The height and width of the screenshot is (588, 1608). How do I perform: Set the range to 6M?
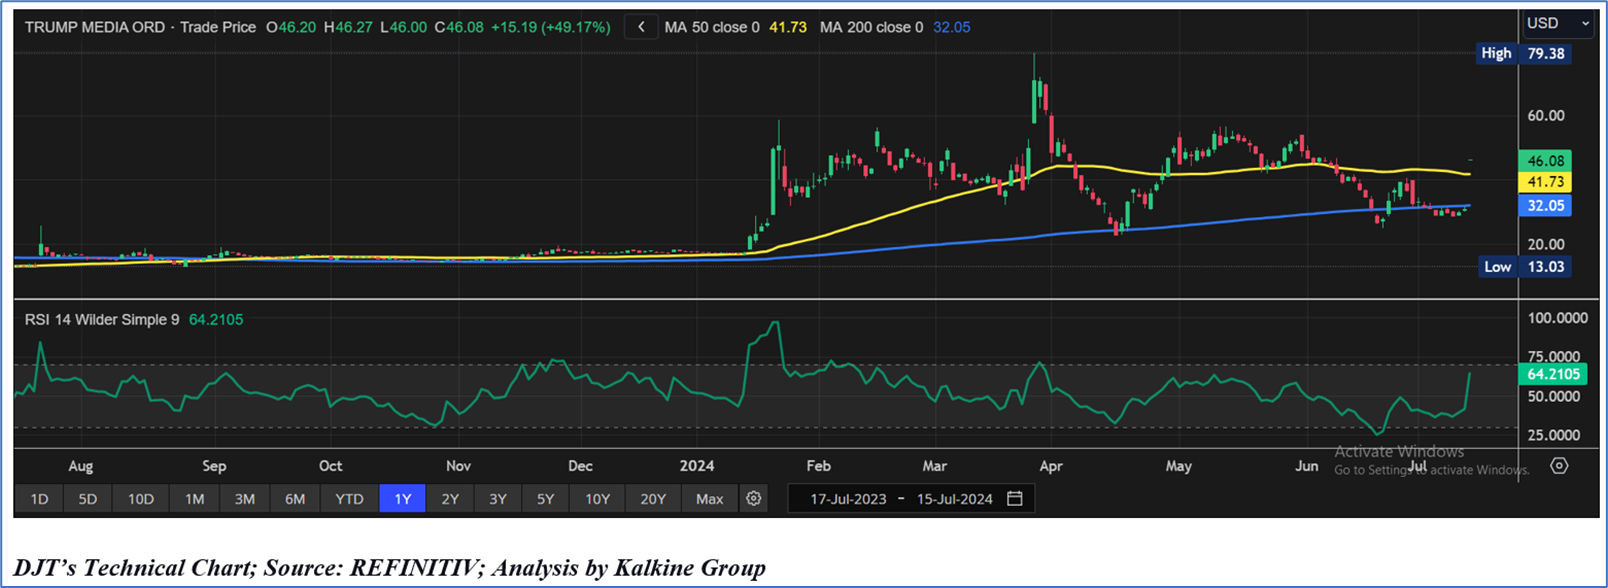click(295, 498)
